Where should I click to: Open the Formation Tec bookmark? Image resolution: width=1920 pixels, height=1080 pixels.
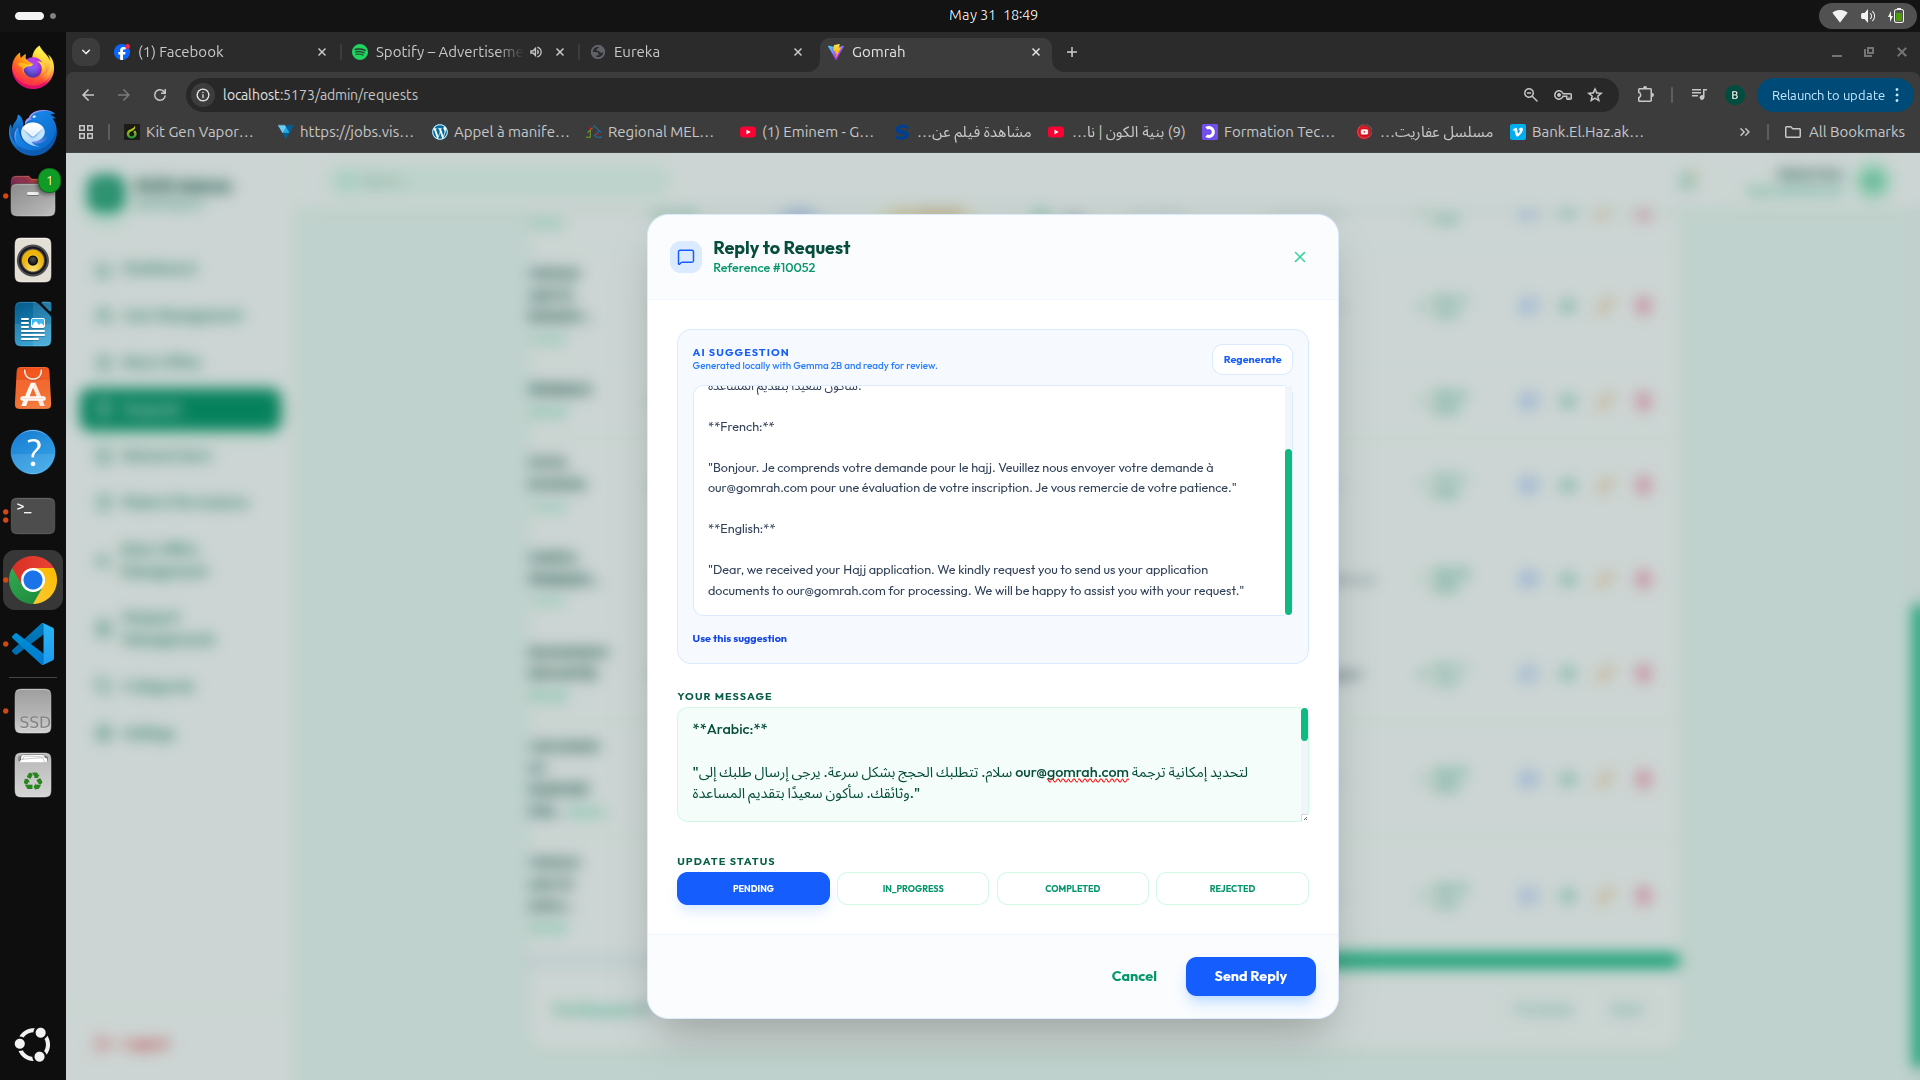click(x=1268, y=132)
